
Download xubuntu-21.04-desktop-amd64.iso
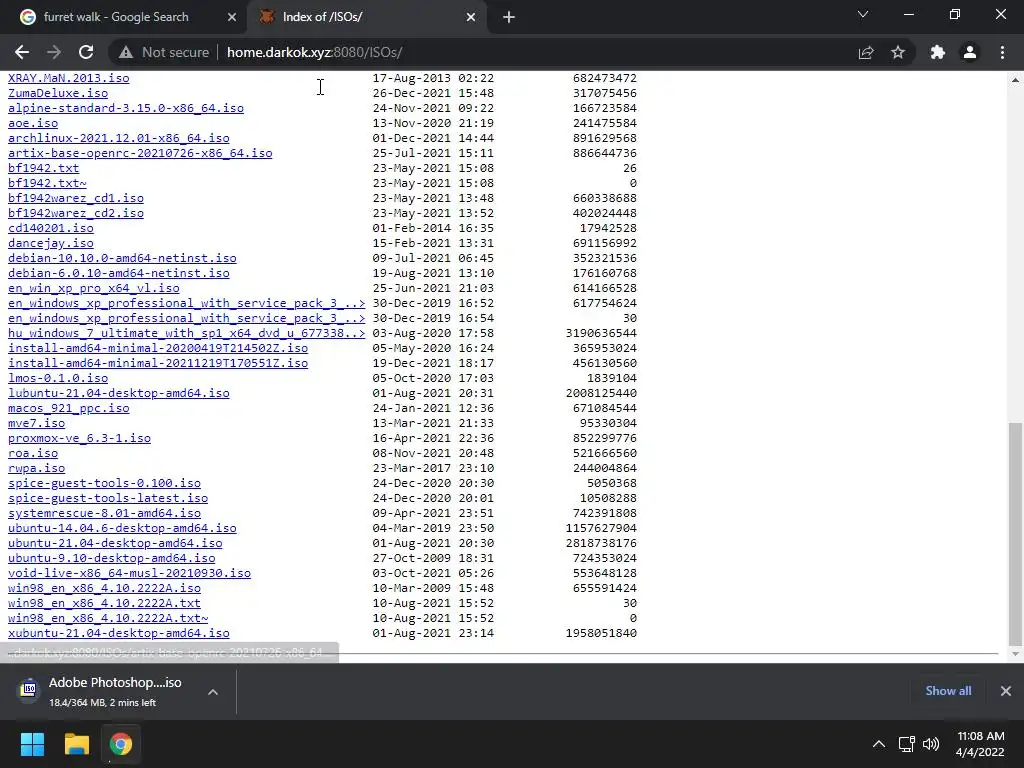[119, 633]
